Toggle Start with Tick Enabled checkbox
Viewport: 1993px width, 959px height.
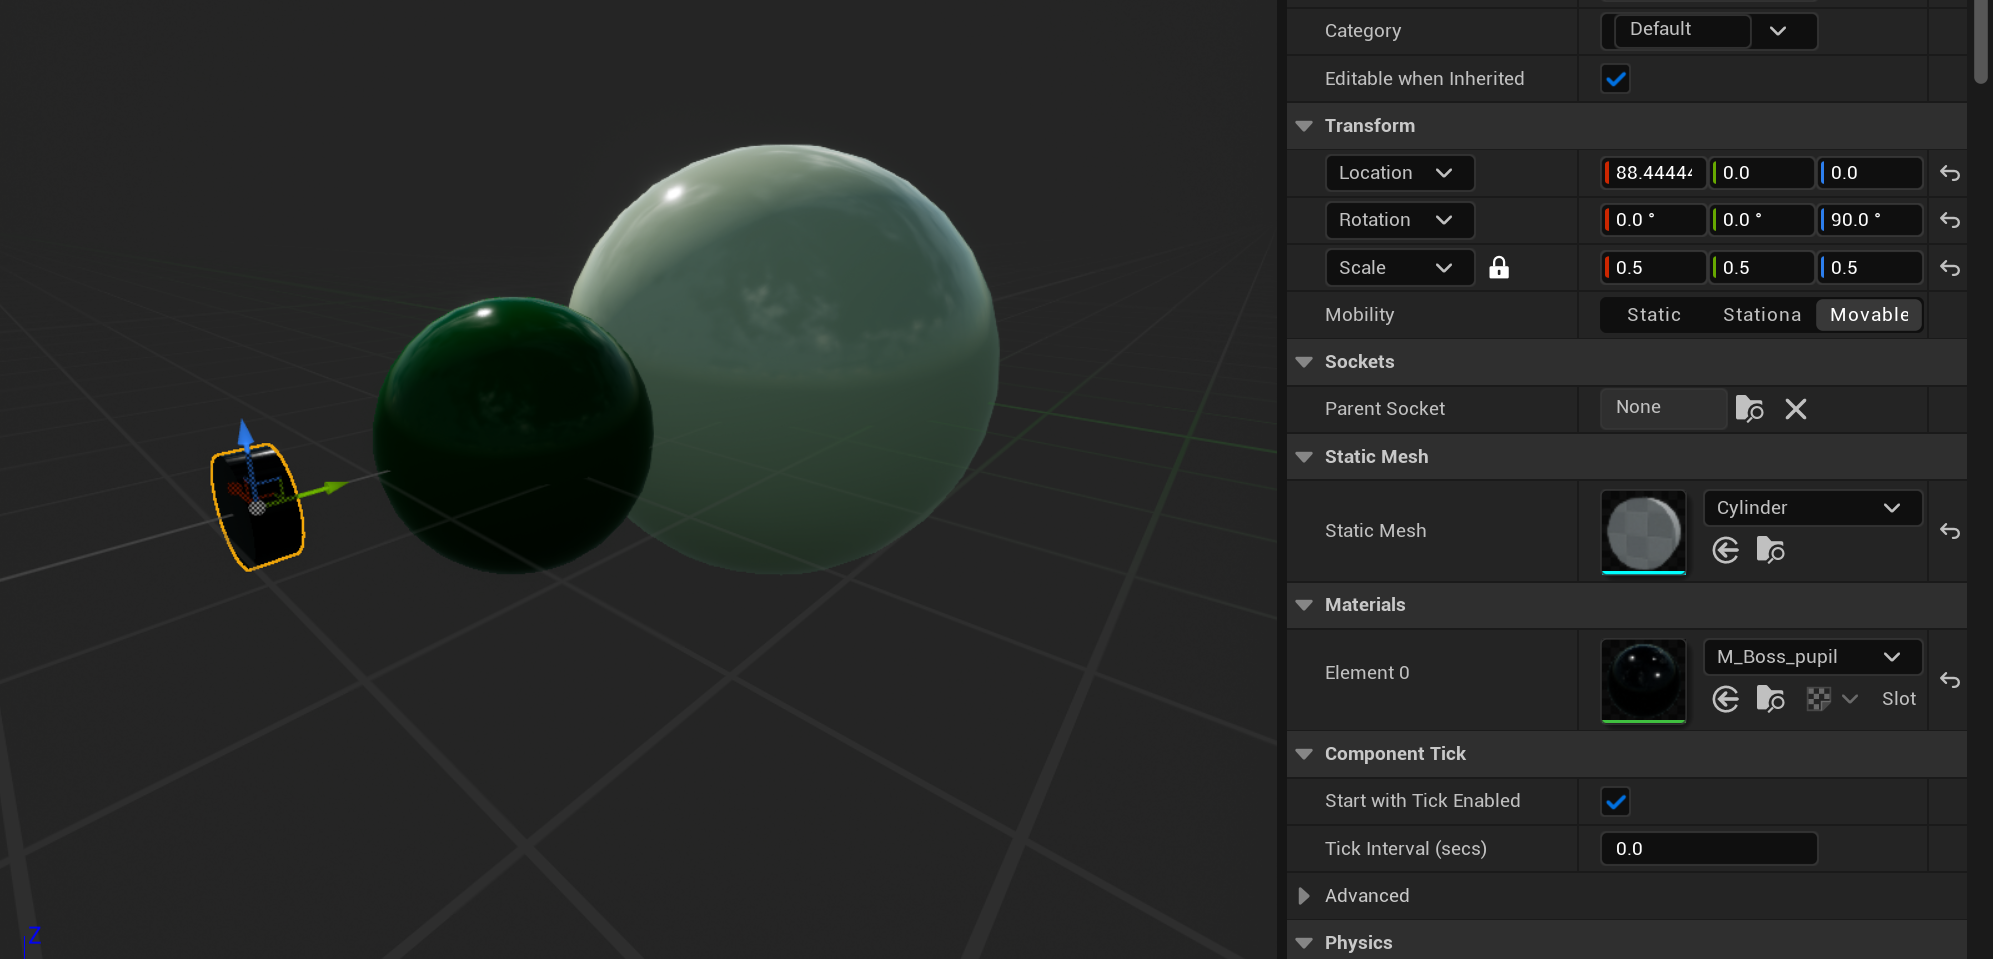click(x=1615, y=801)
